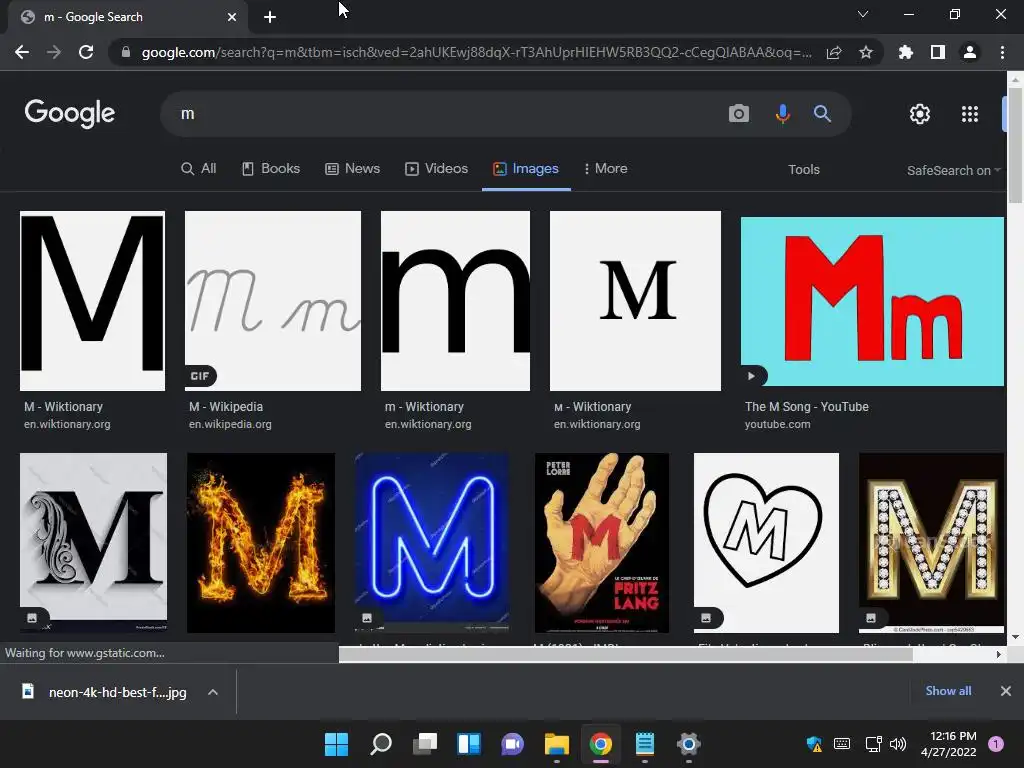1024x768 pixels.
Task: Click the vertical page scrollbar thumb
Action: coord(1015,145)
